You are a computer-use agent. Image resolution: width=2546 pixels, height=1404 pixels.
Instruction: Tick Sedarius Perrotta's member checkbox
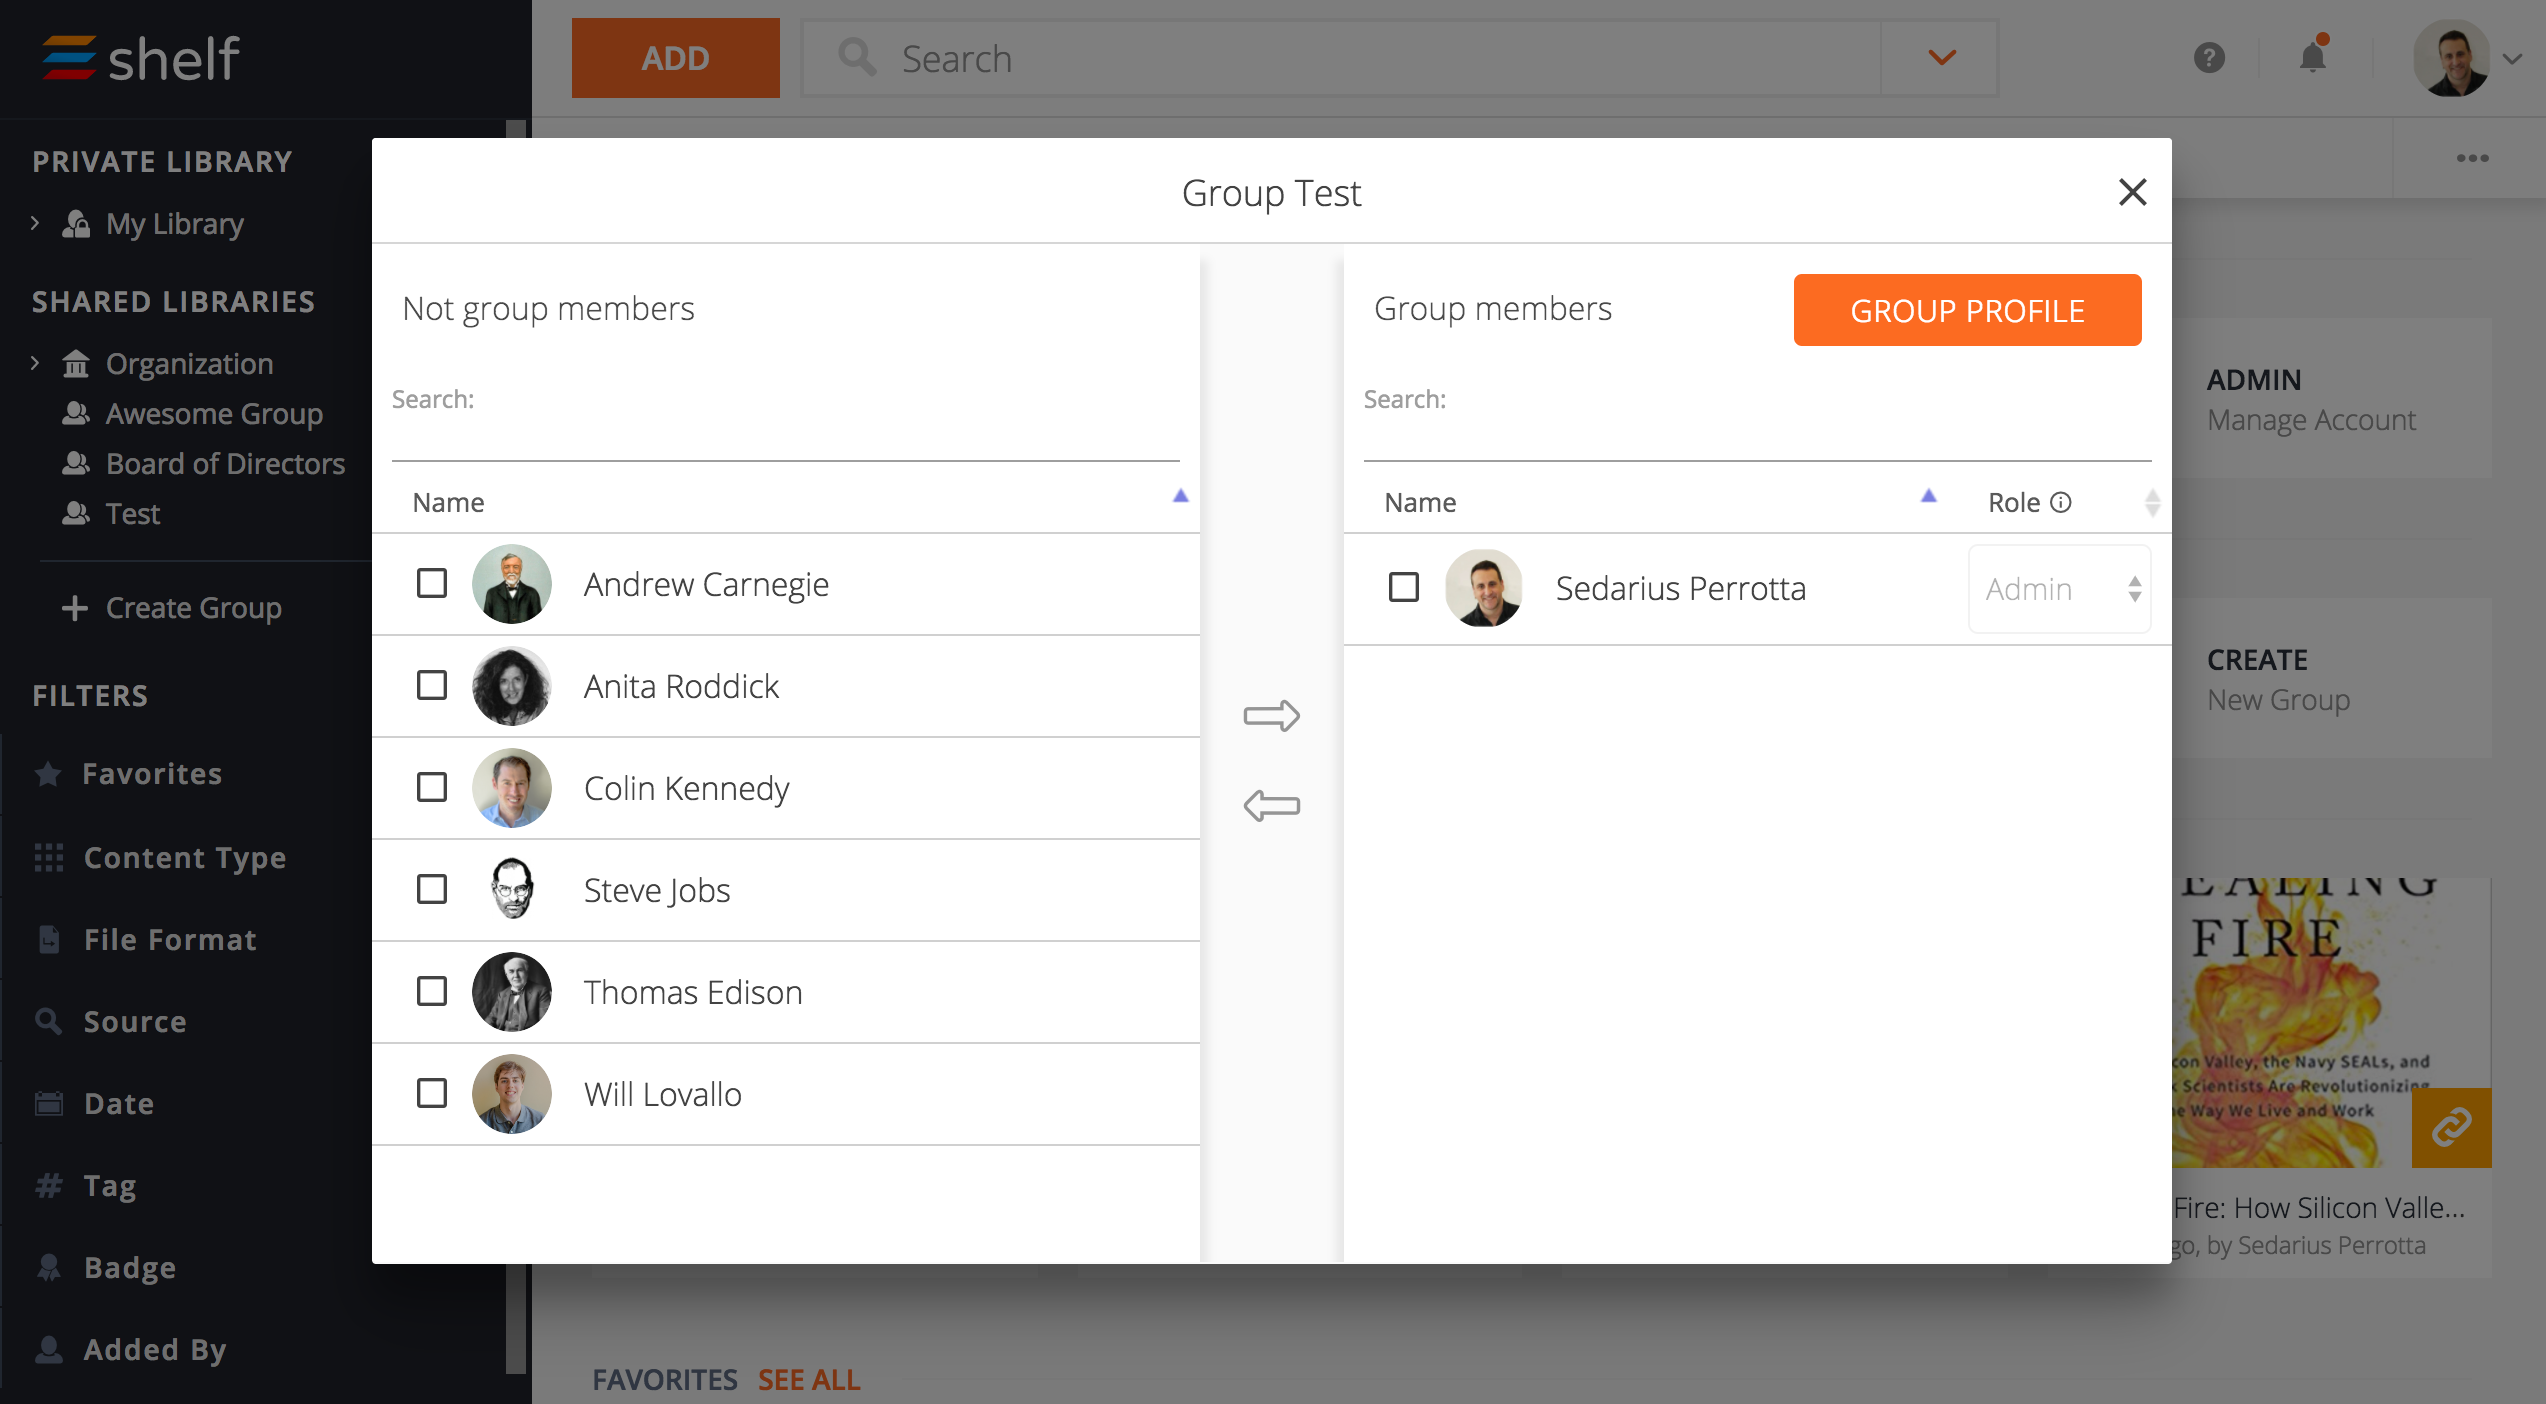coord(1404,587)
